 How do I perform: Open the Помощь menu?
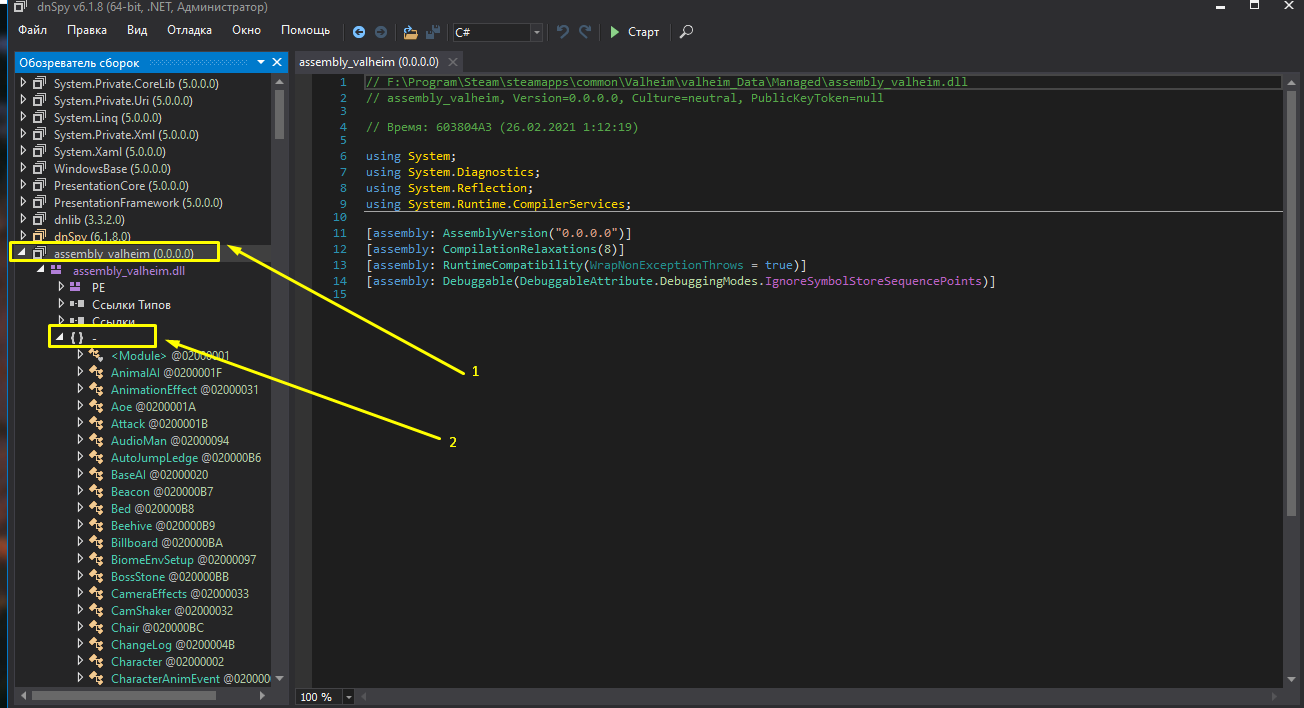click(305, 31)
